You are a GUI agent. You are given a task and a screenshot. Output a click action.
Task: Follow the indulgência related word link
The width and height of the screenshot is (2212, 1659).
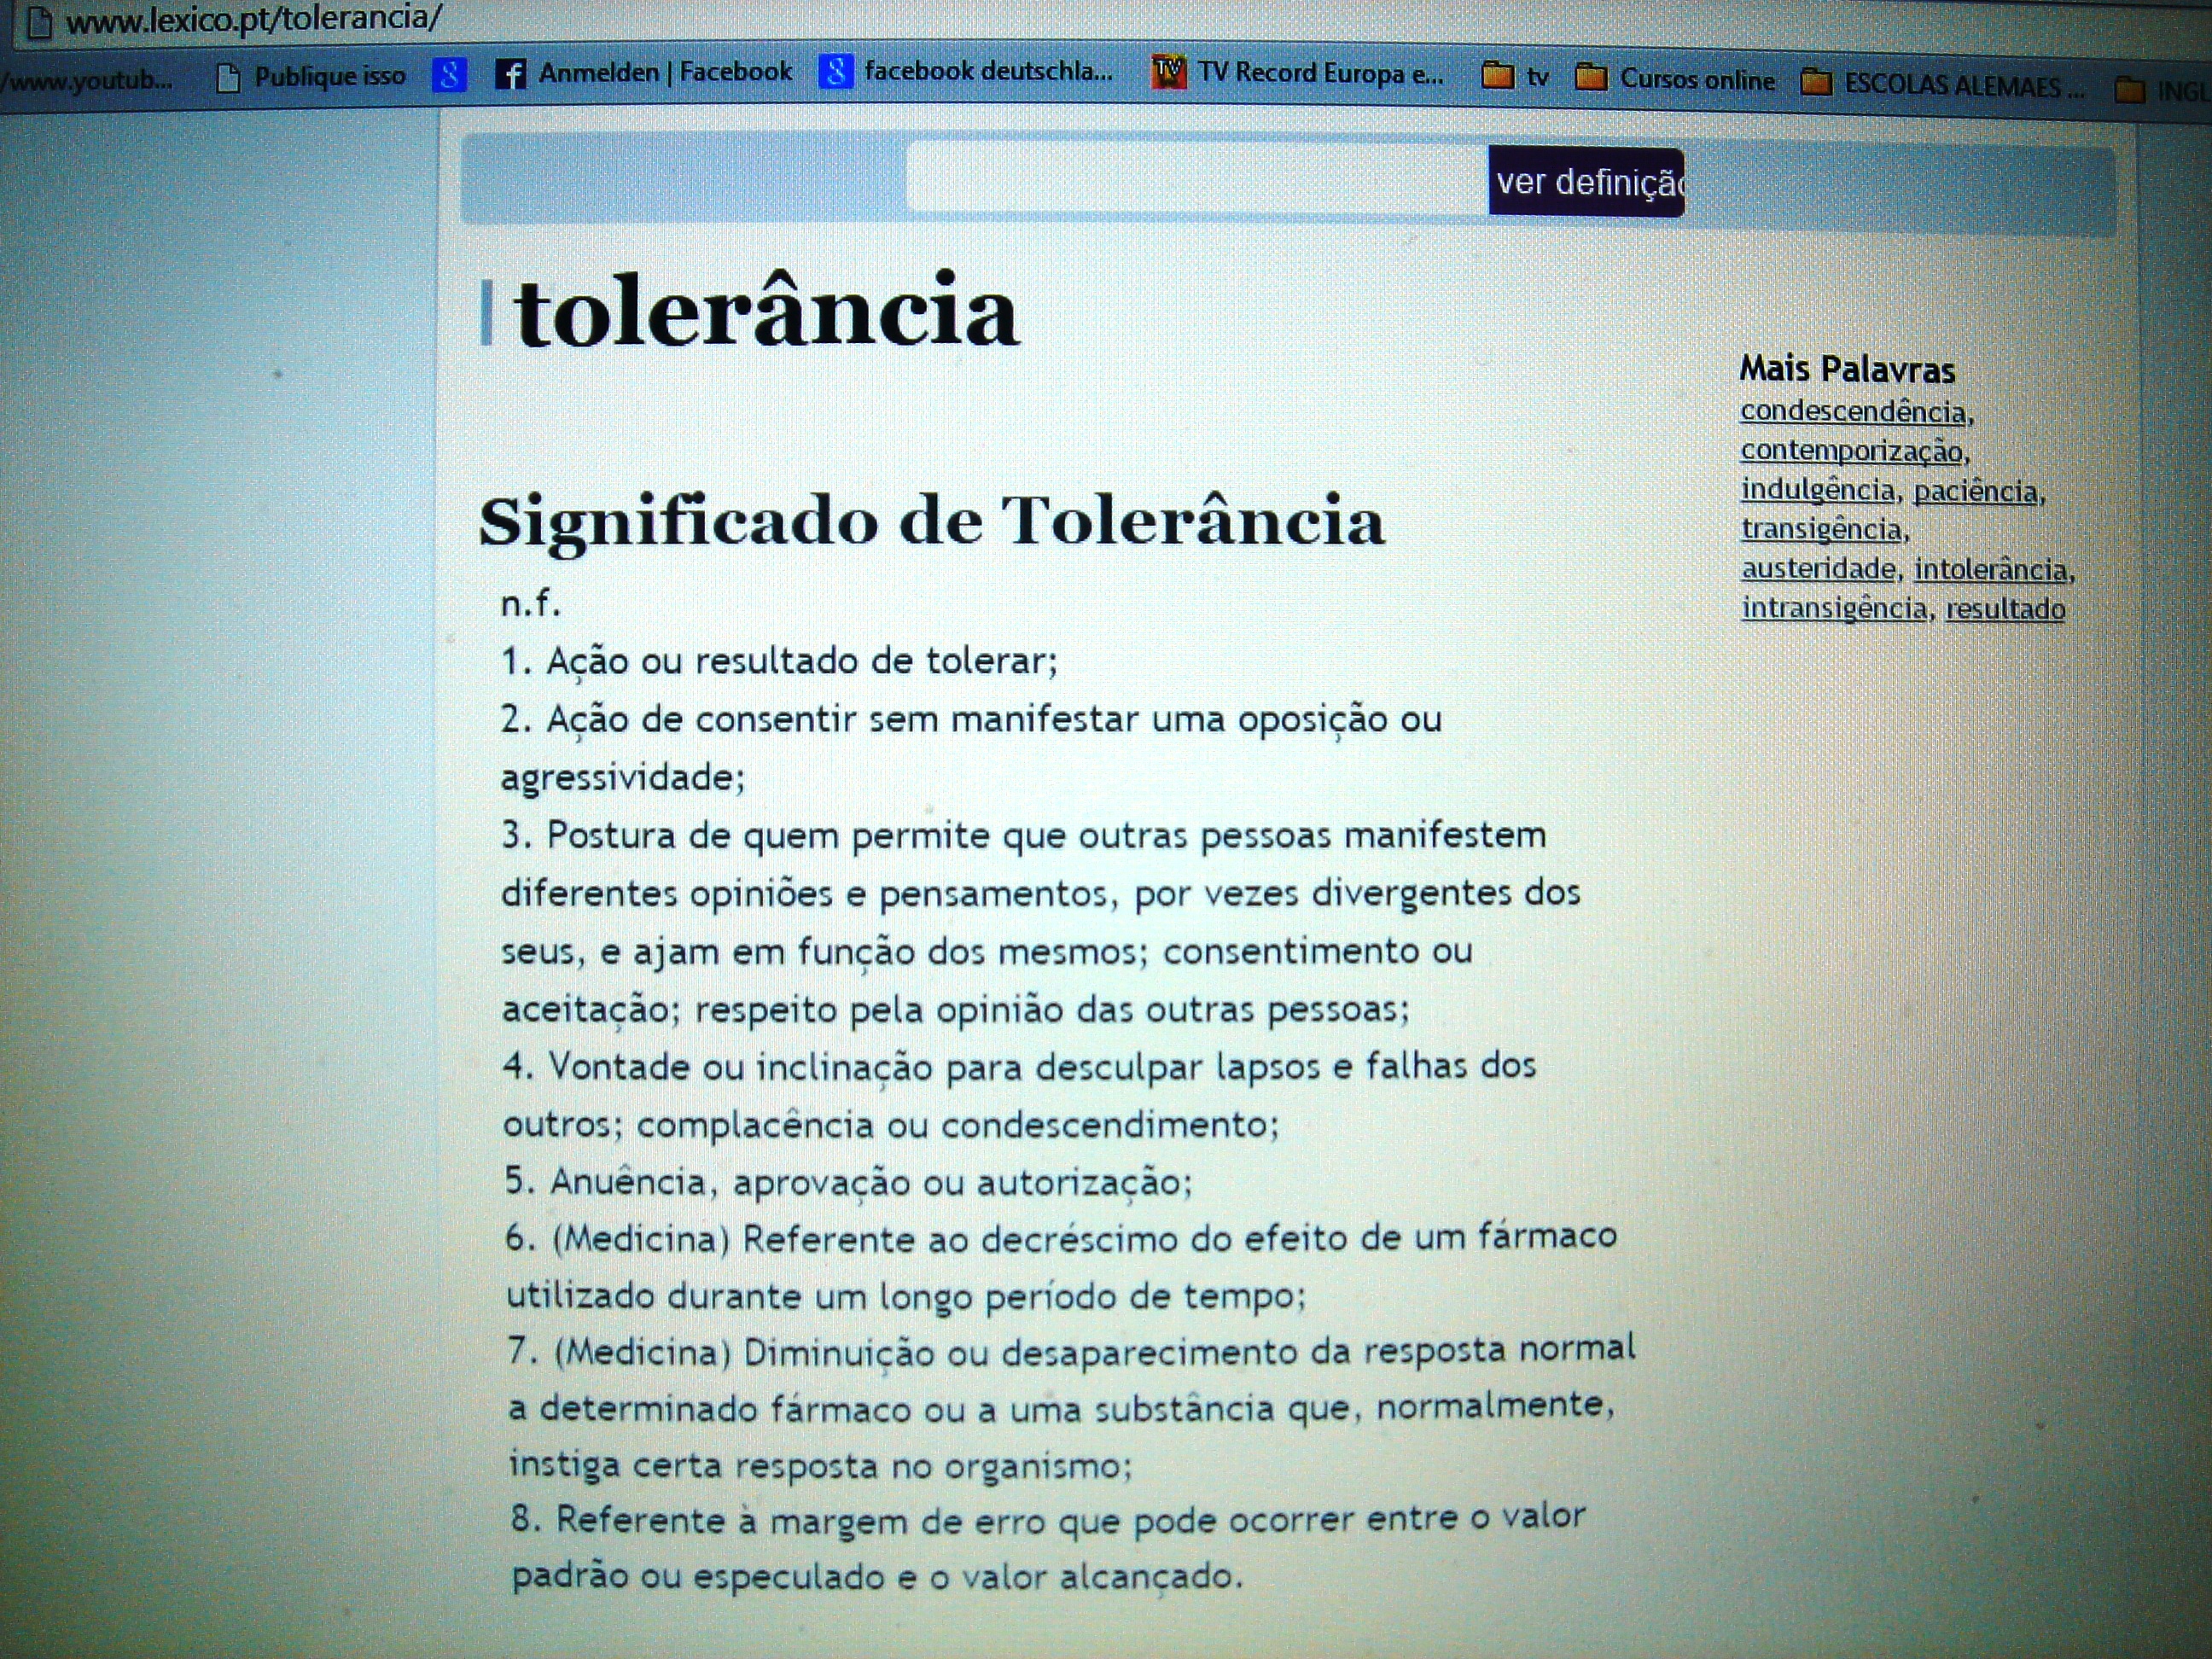[1818, 490]
